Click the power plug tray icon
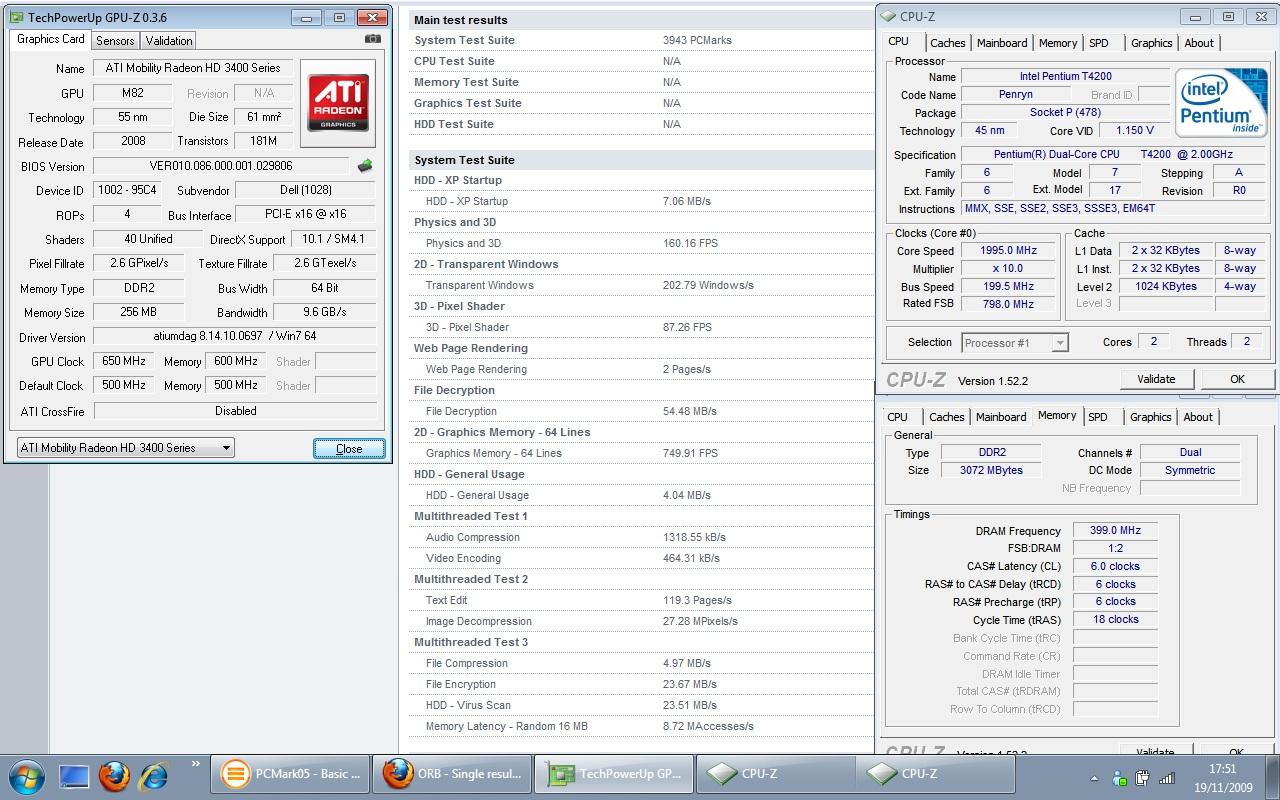The image size is (1280, 800). pos(1142,777)
